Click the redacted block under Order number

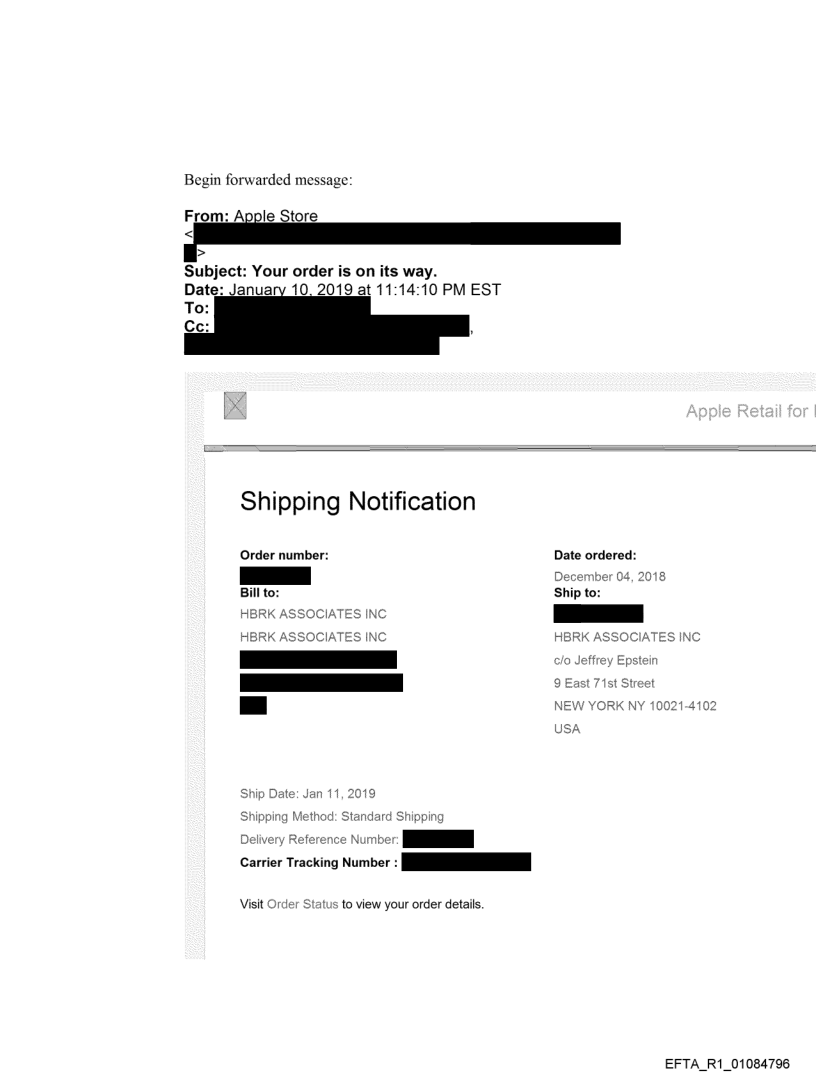[x=275, y=575]
